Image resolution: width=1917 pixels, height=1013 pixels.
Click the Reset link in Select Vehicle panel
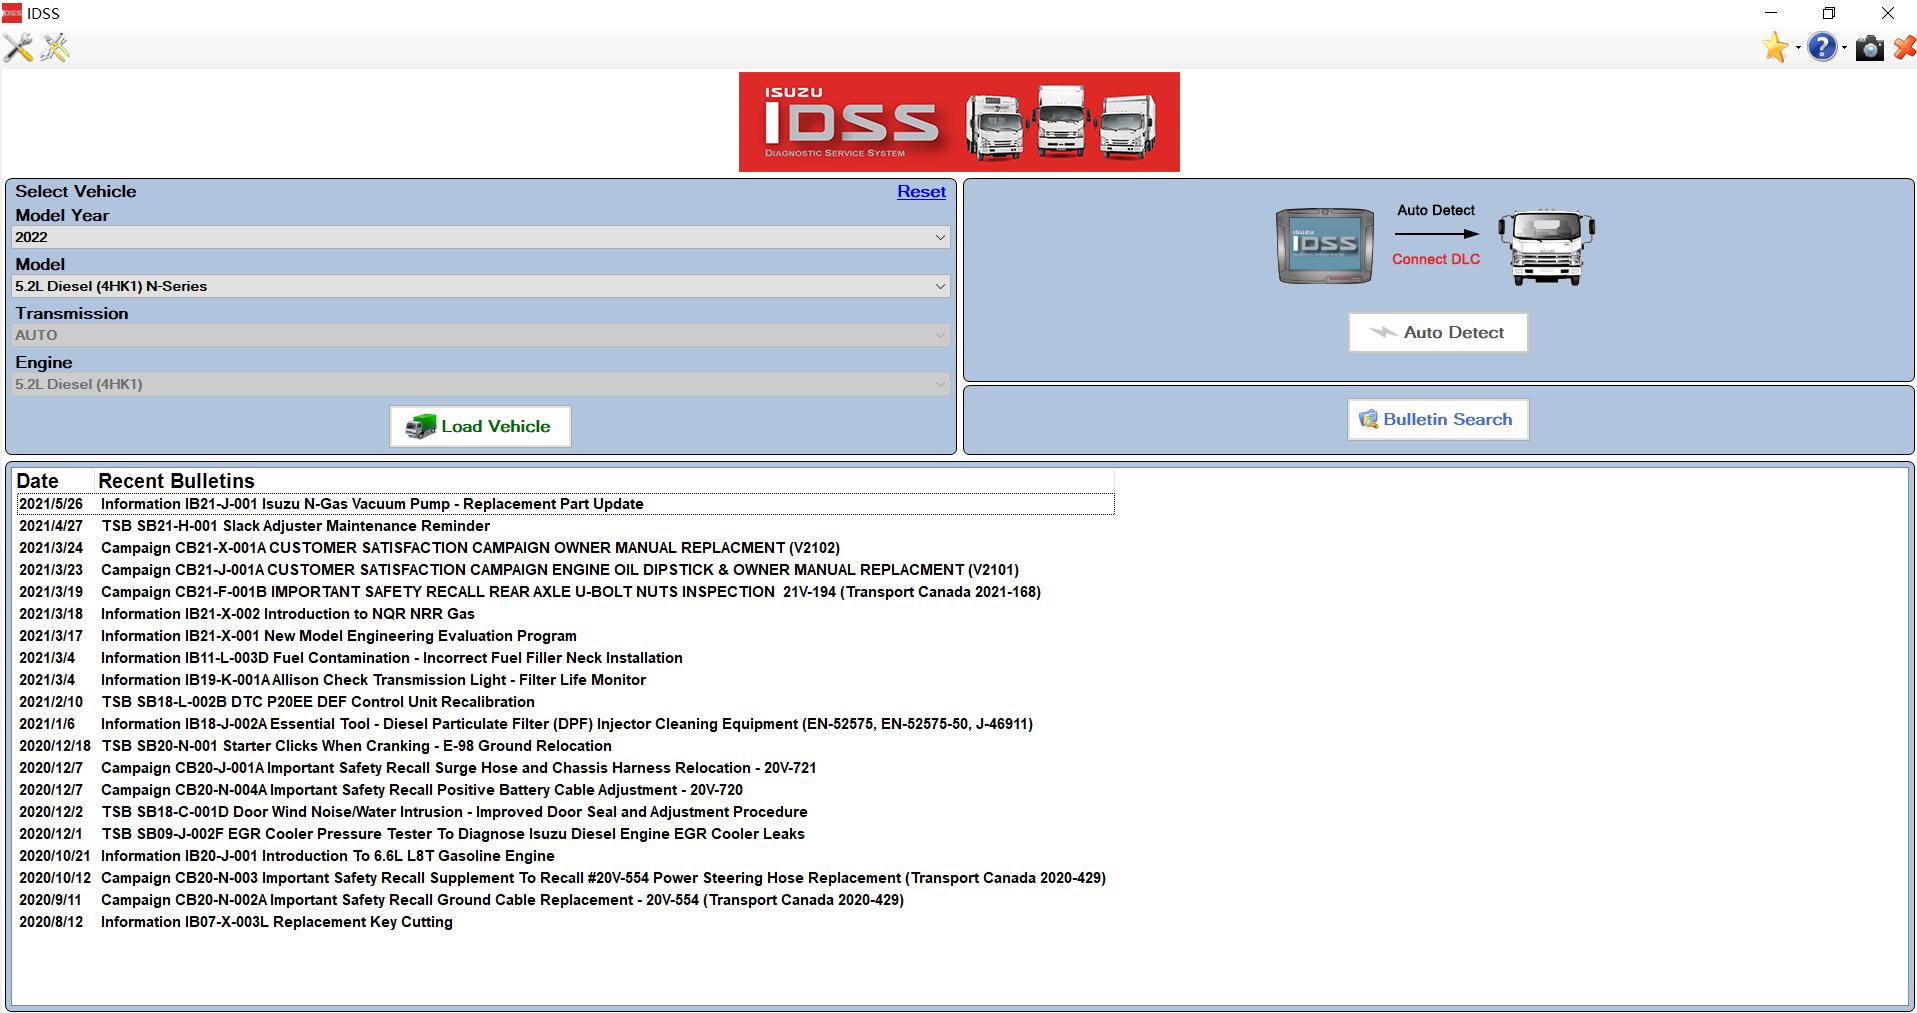921,191
